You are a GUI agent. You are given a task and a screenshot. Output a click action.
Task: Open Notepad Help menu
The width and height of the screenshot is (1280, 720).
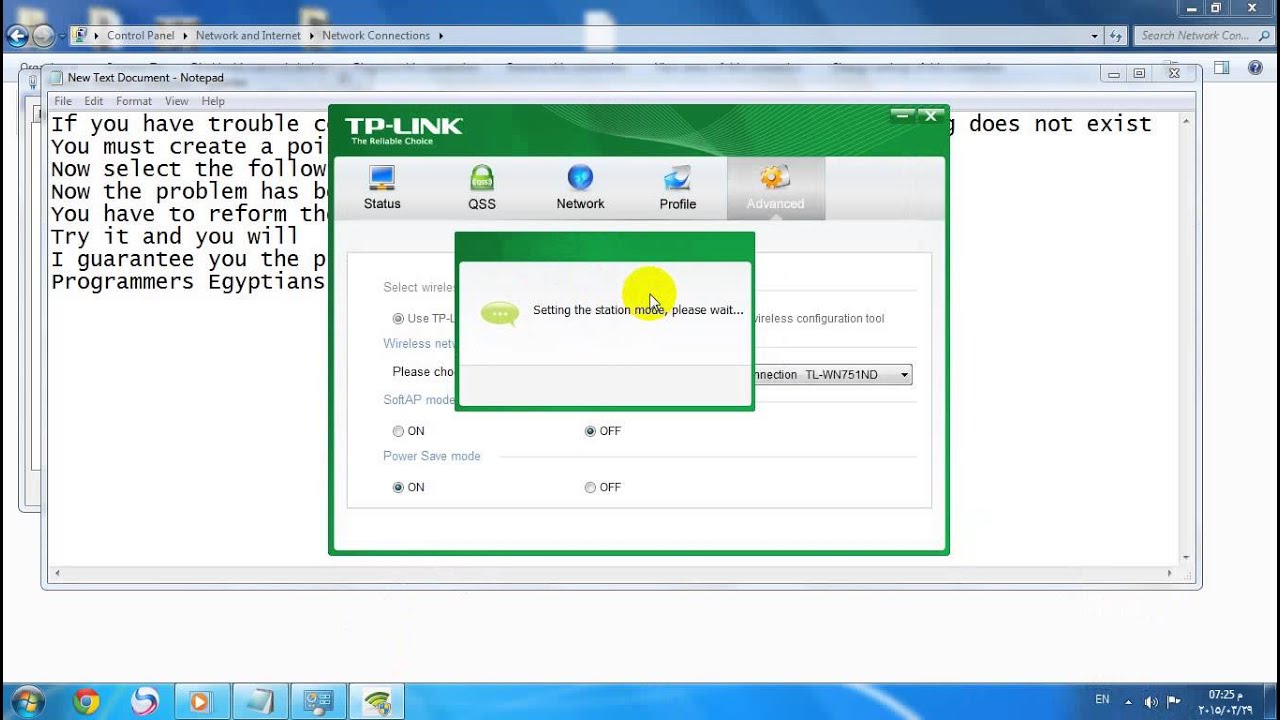tap(213, 101)
